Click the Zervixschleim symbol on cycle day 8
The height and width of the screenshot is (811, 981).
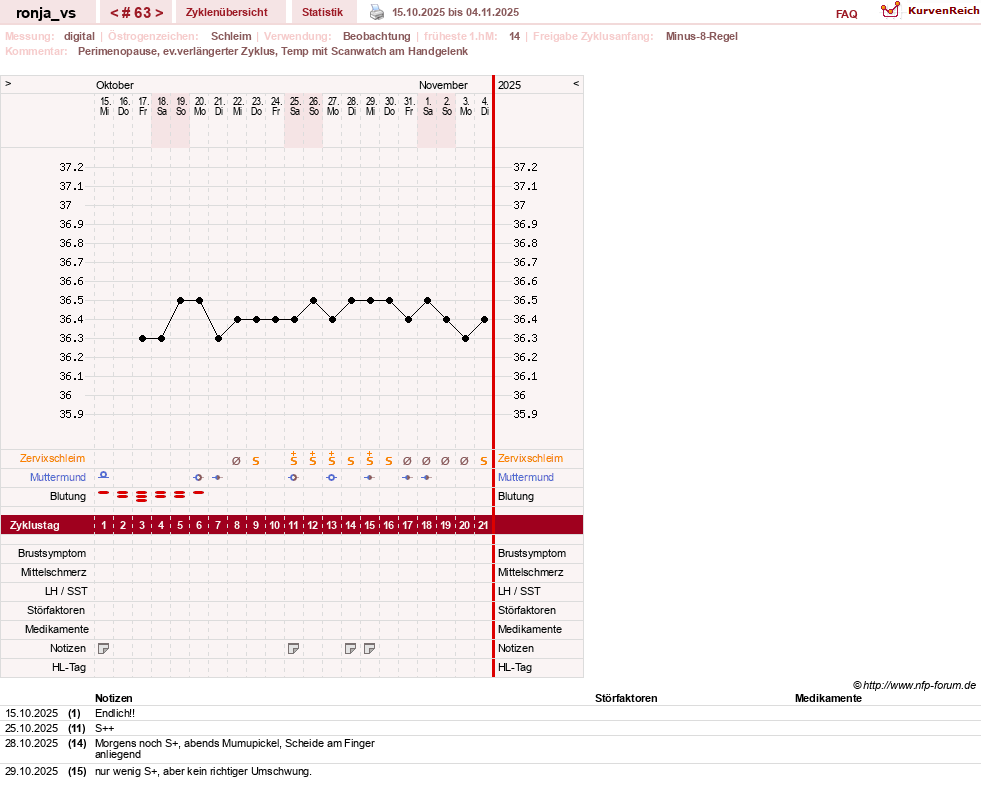pos(236,461)
